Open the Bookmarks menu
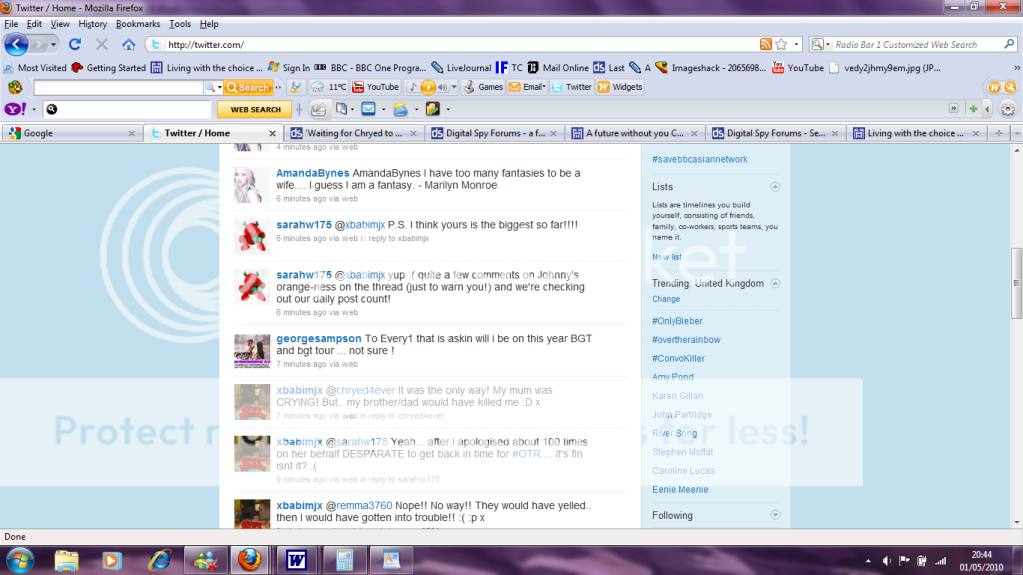This screenshot has height=575, width=1023. click(137, 23)
